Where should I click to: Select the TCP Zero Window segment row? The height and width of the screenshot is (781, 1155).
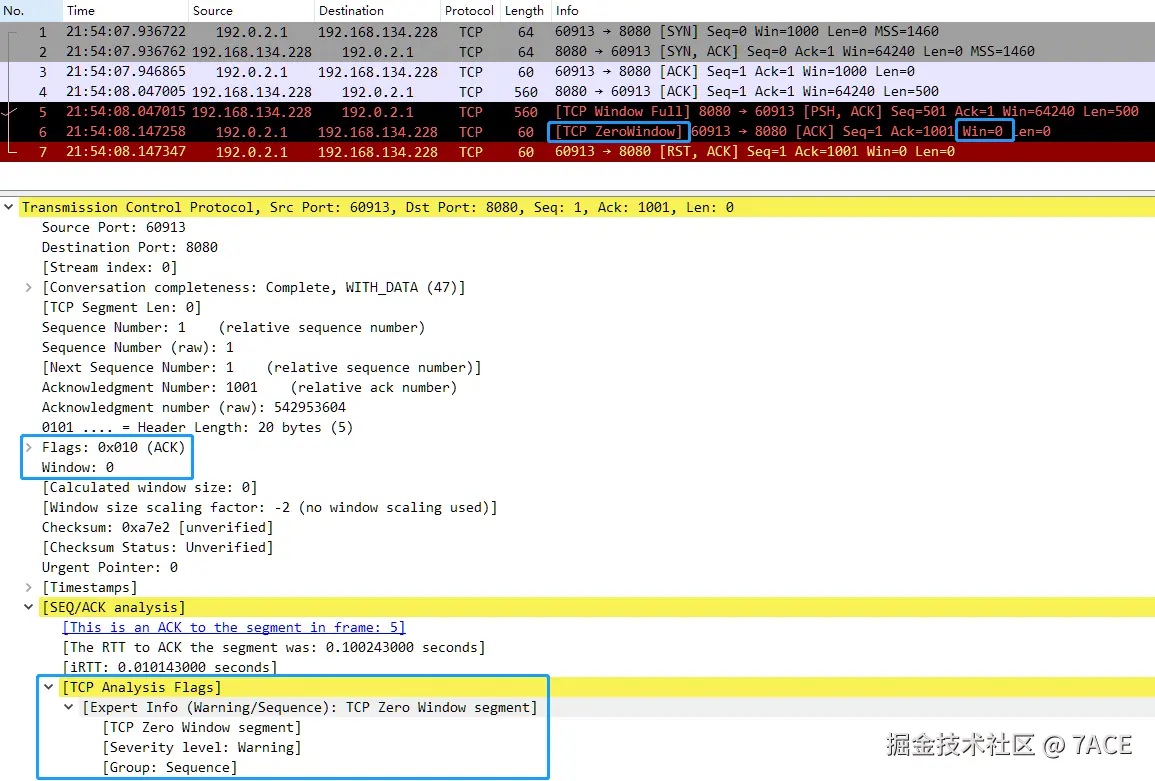202,727
